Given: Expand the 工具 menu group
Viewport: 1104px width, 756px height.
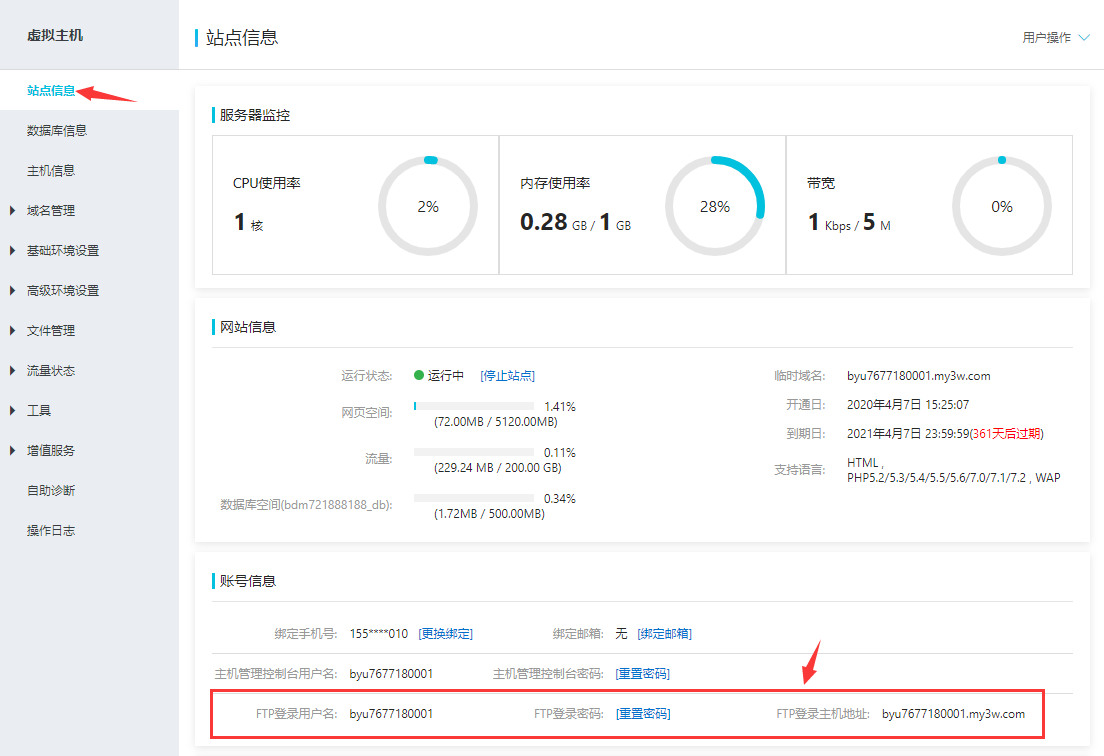Looking at the screenshot, I should click(39, 411).
